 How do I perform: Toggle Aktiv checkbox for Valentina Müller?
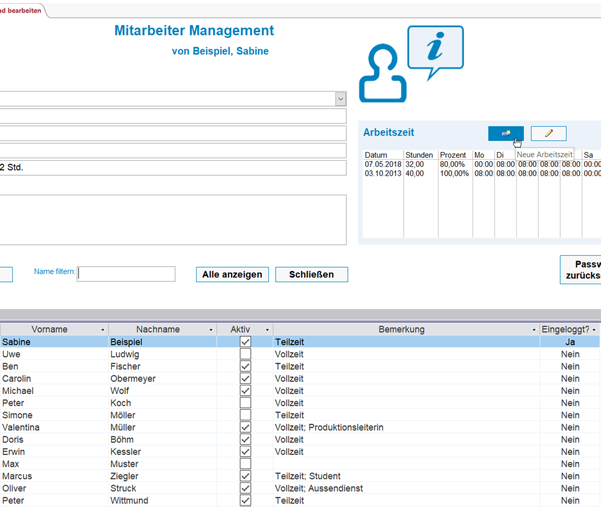245,427
